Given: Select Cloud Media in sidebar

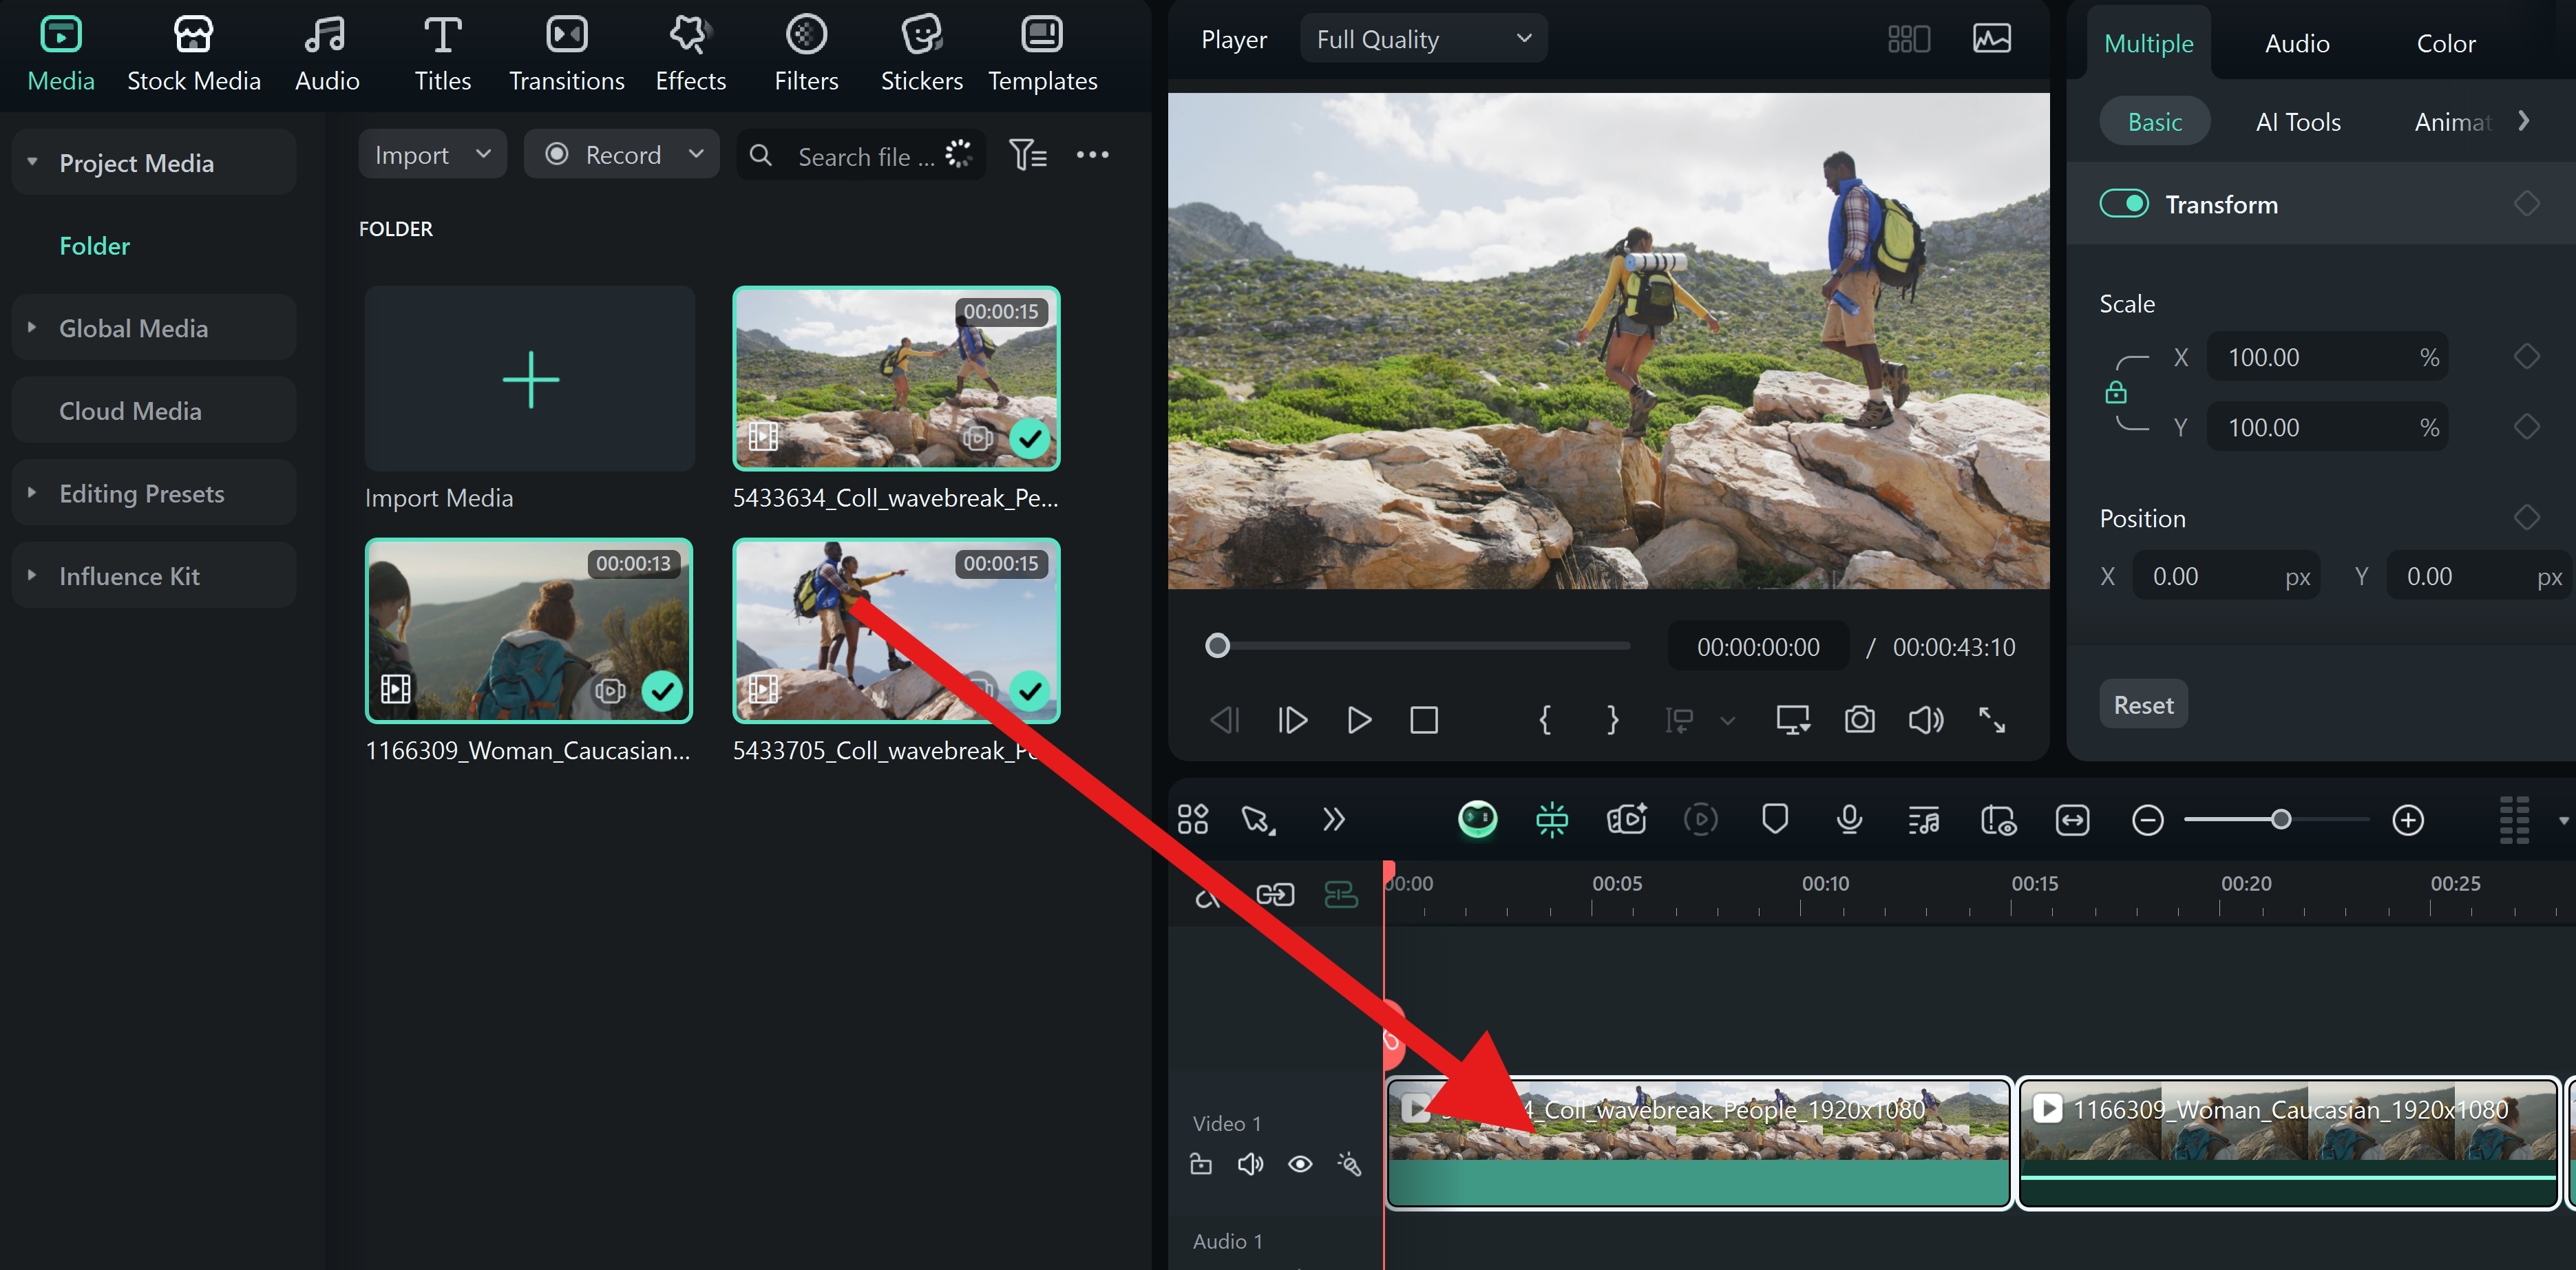Looking at the screenshot, I should coord(154,410).
